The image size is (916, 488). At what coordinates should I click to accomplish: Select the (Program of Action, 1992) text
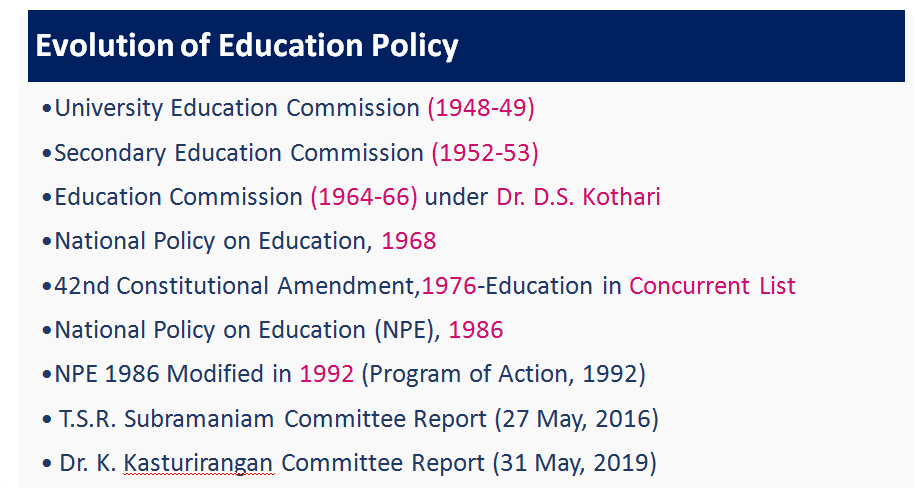(504, 374)
